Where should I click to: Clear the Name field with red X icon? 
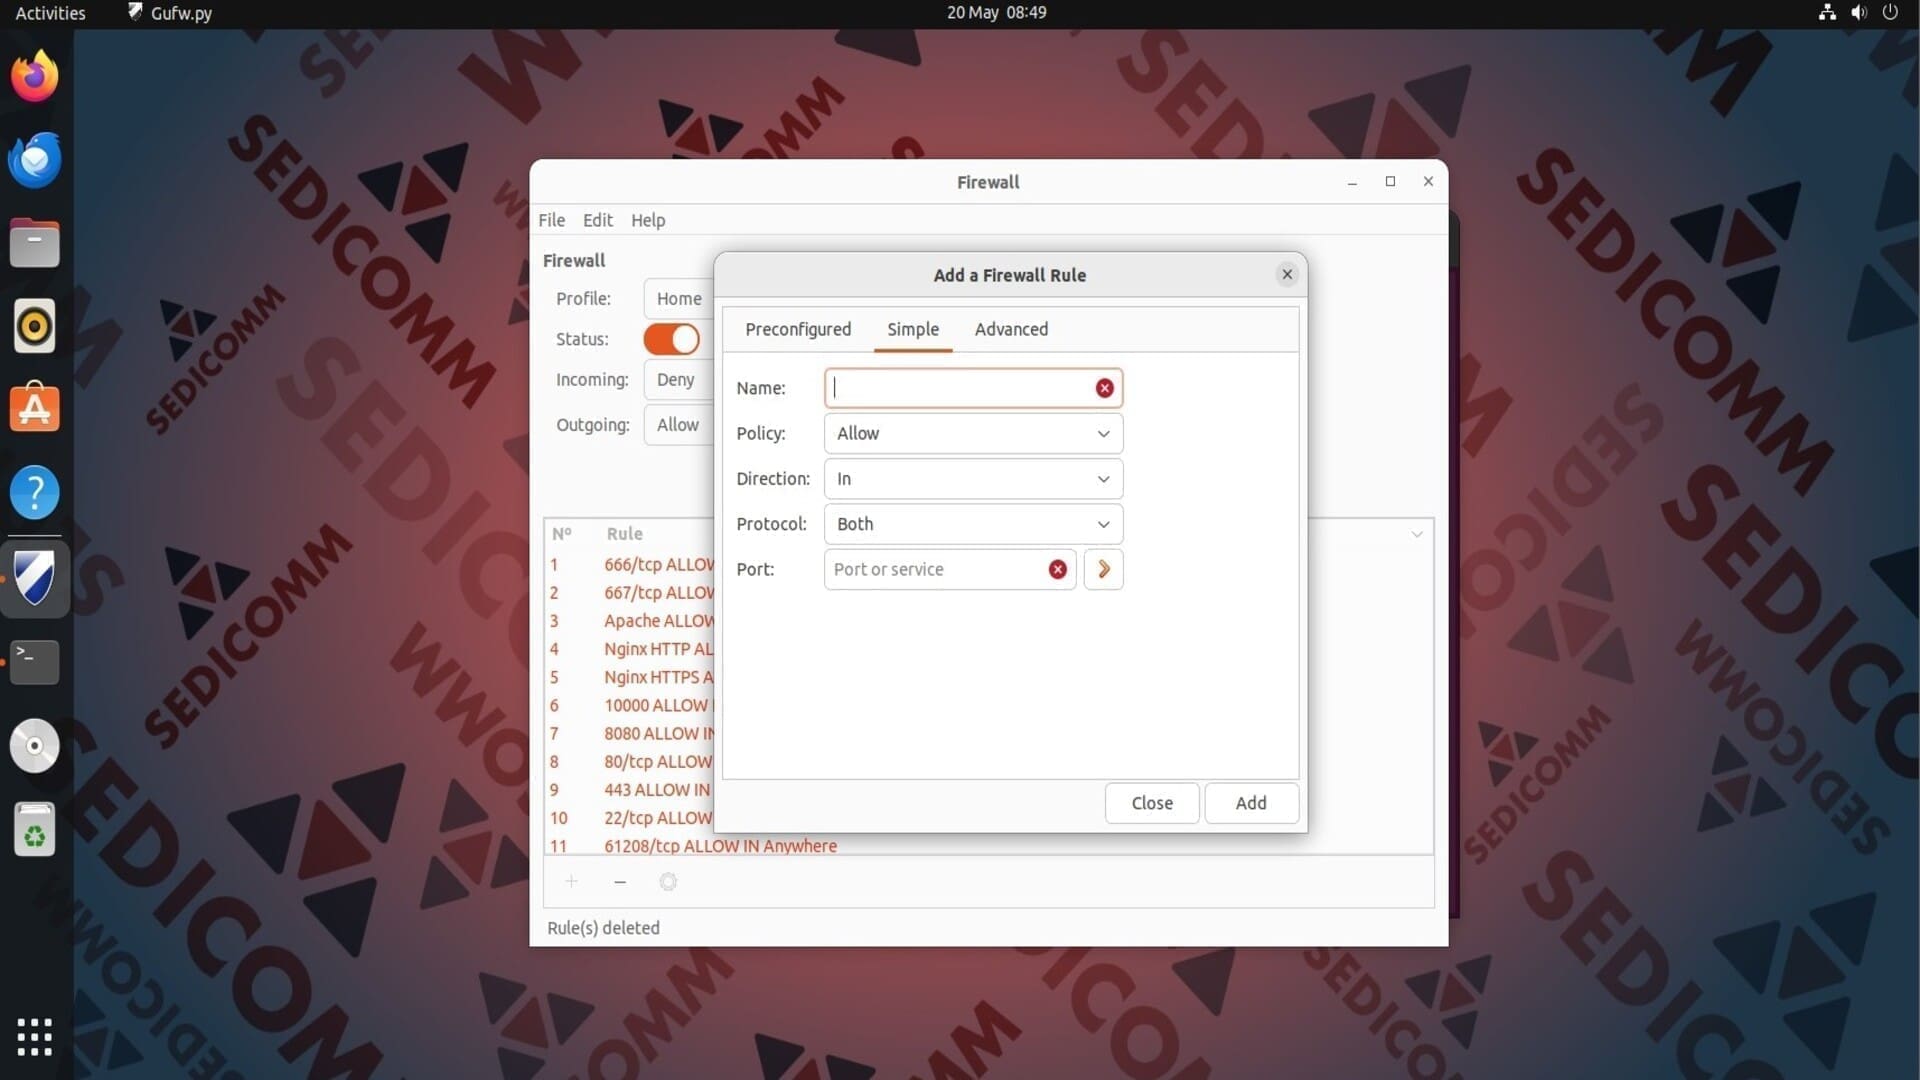pos(1104,388)
